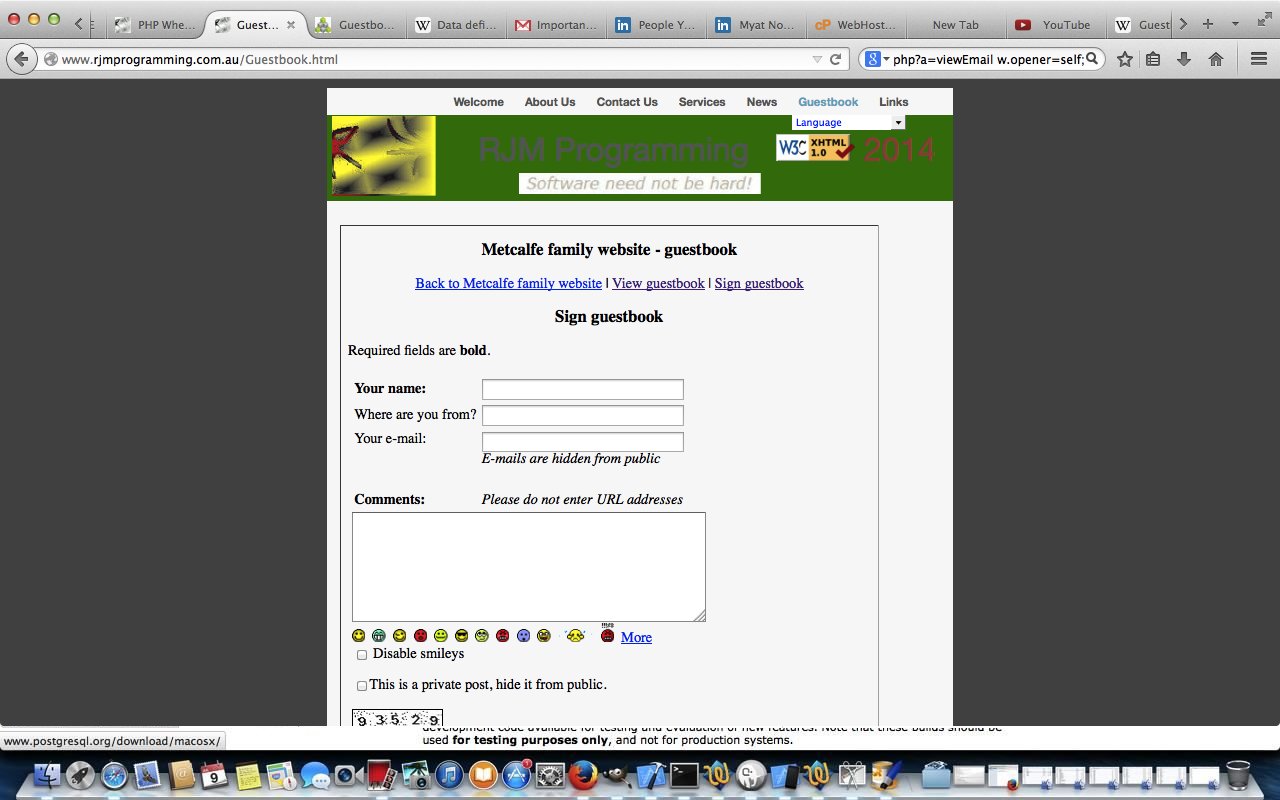This screenshot has width=1280, height=800.
Task: Open the Services menu item
Action: coord(702,102)
